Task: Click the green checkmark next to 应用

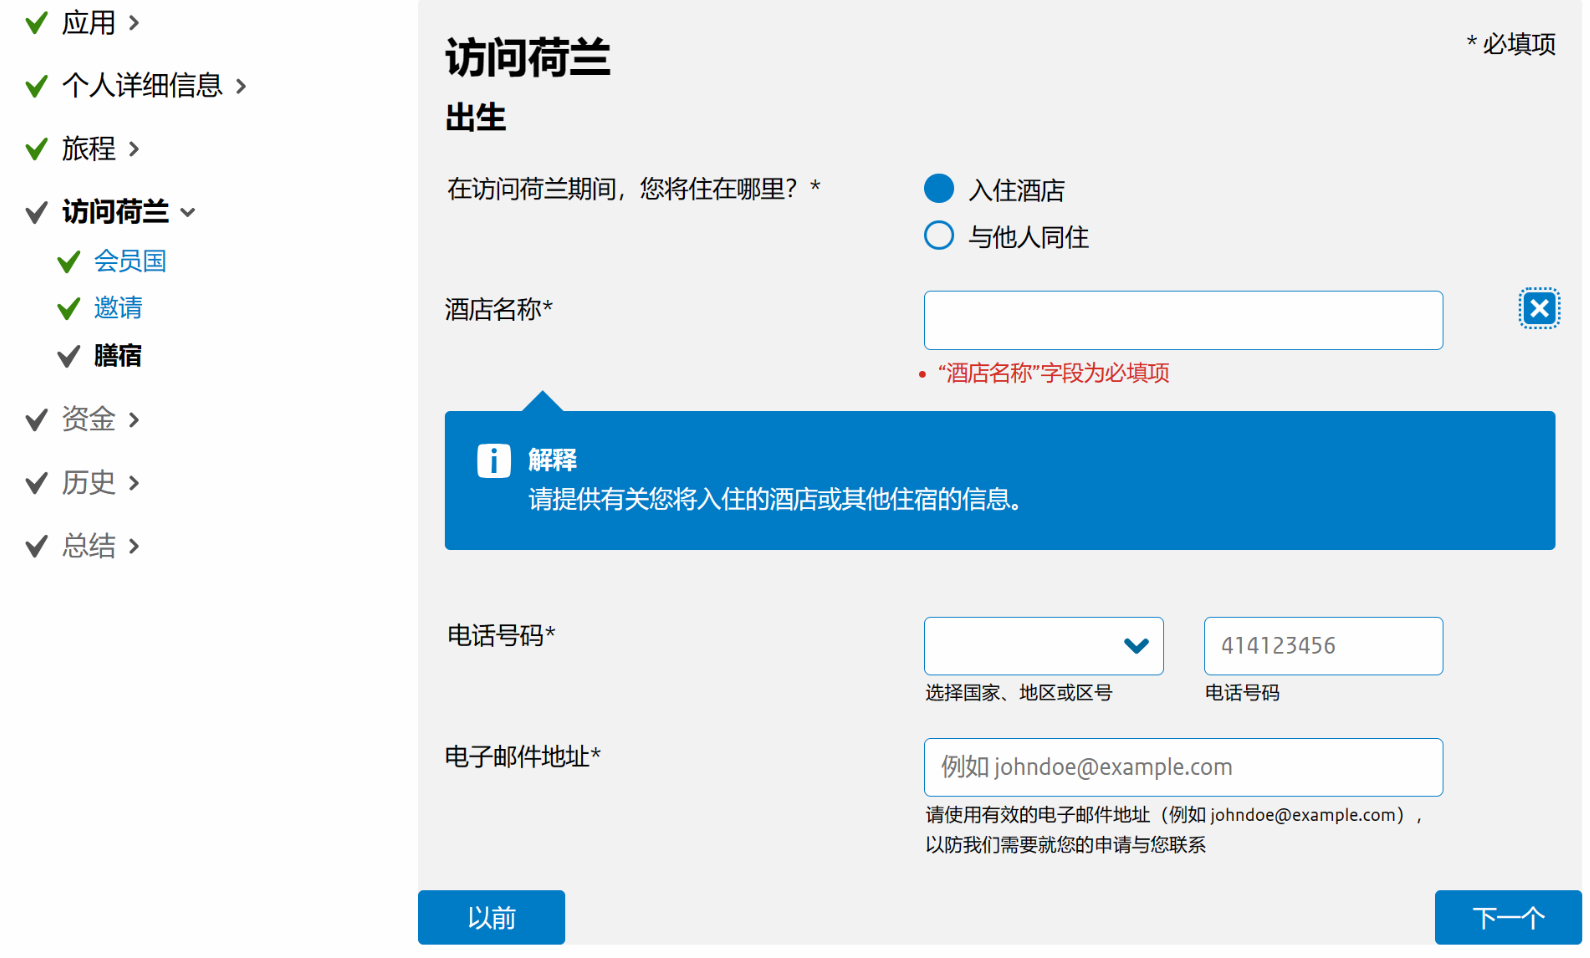Action: point(37,22)
